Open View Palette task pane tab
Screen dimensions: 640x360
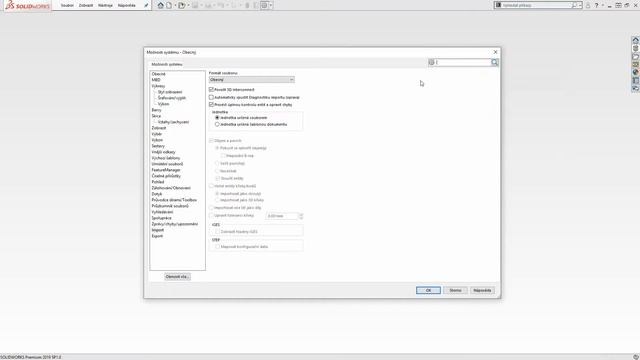tap(636, 64)
